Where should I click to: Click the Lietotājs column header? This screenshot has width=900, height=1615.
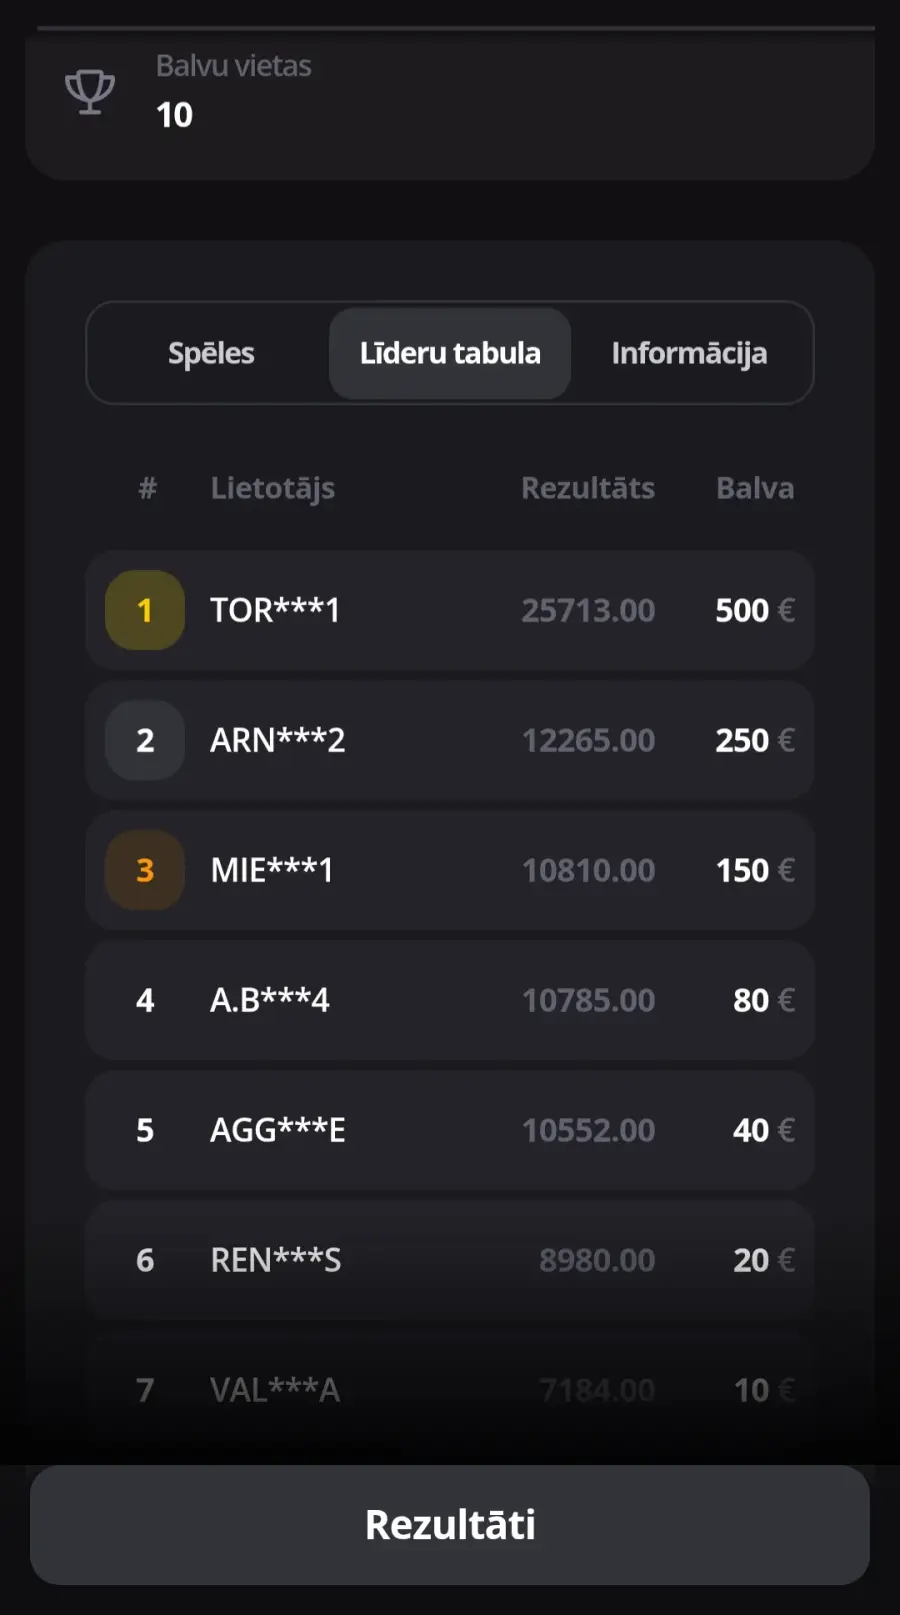point(272,488)
